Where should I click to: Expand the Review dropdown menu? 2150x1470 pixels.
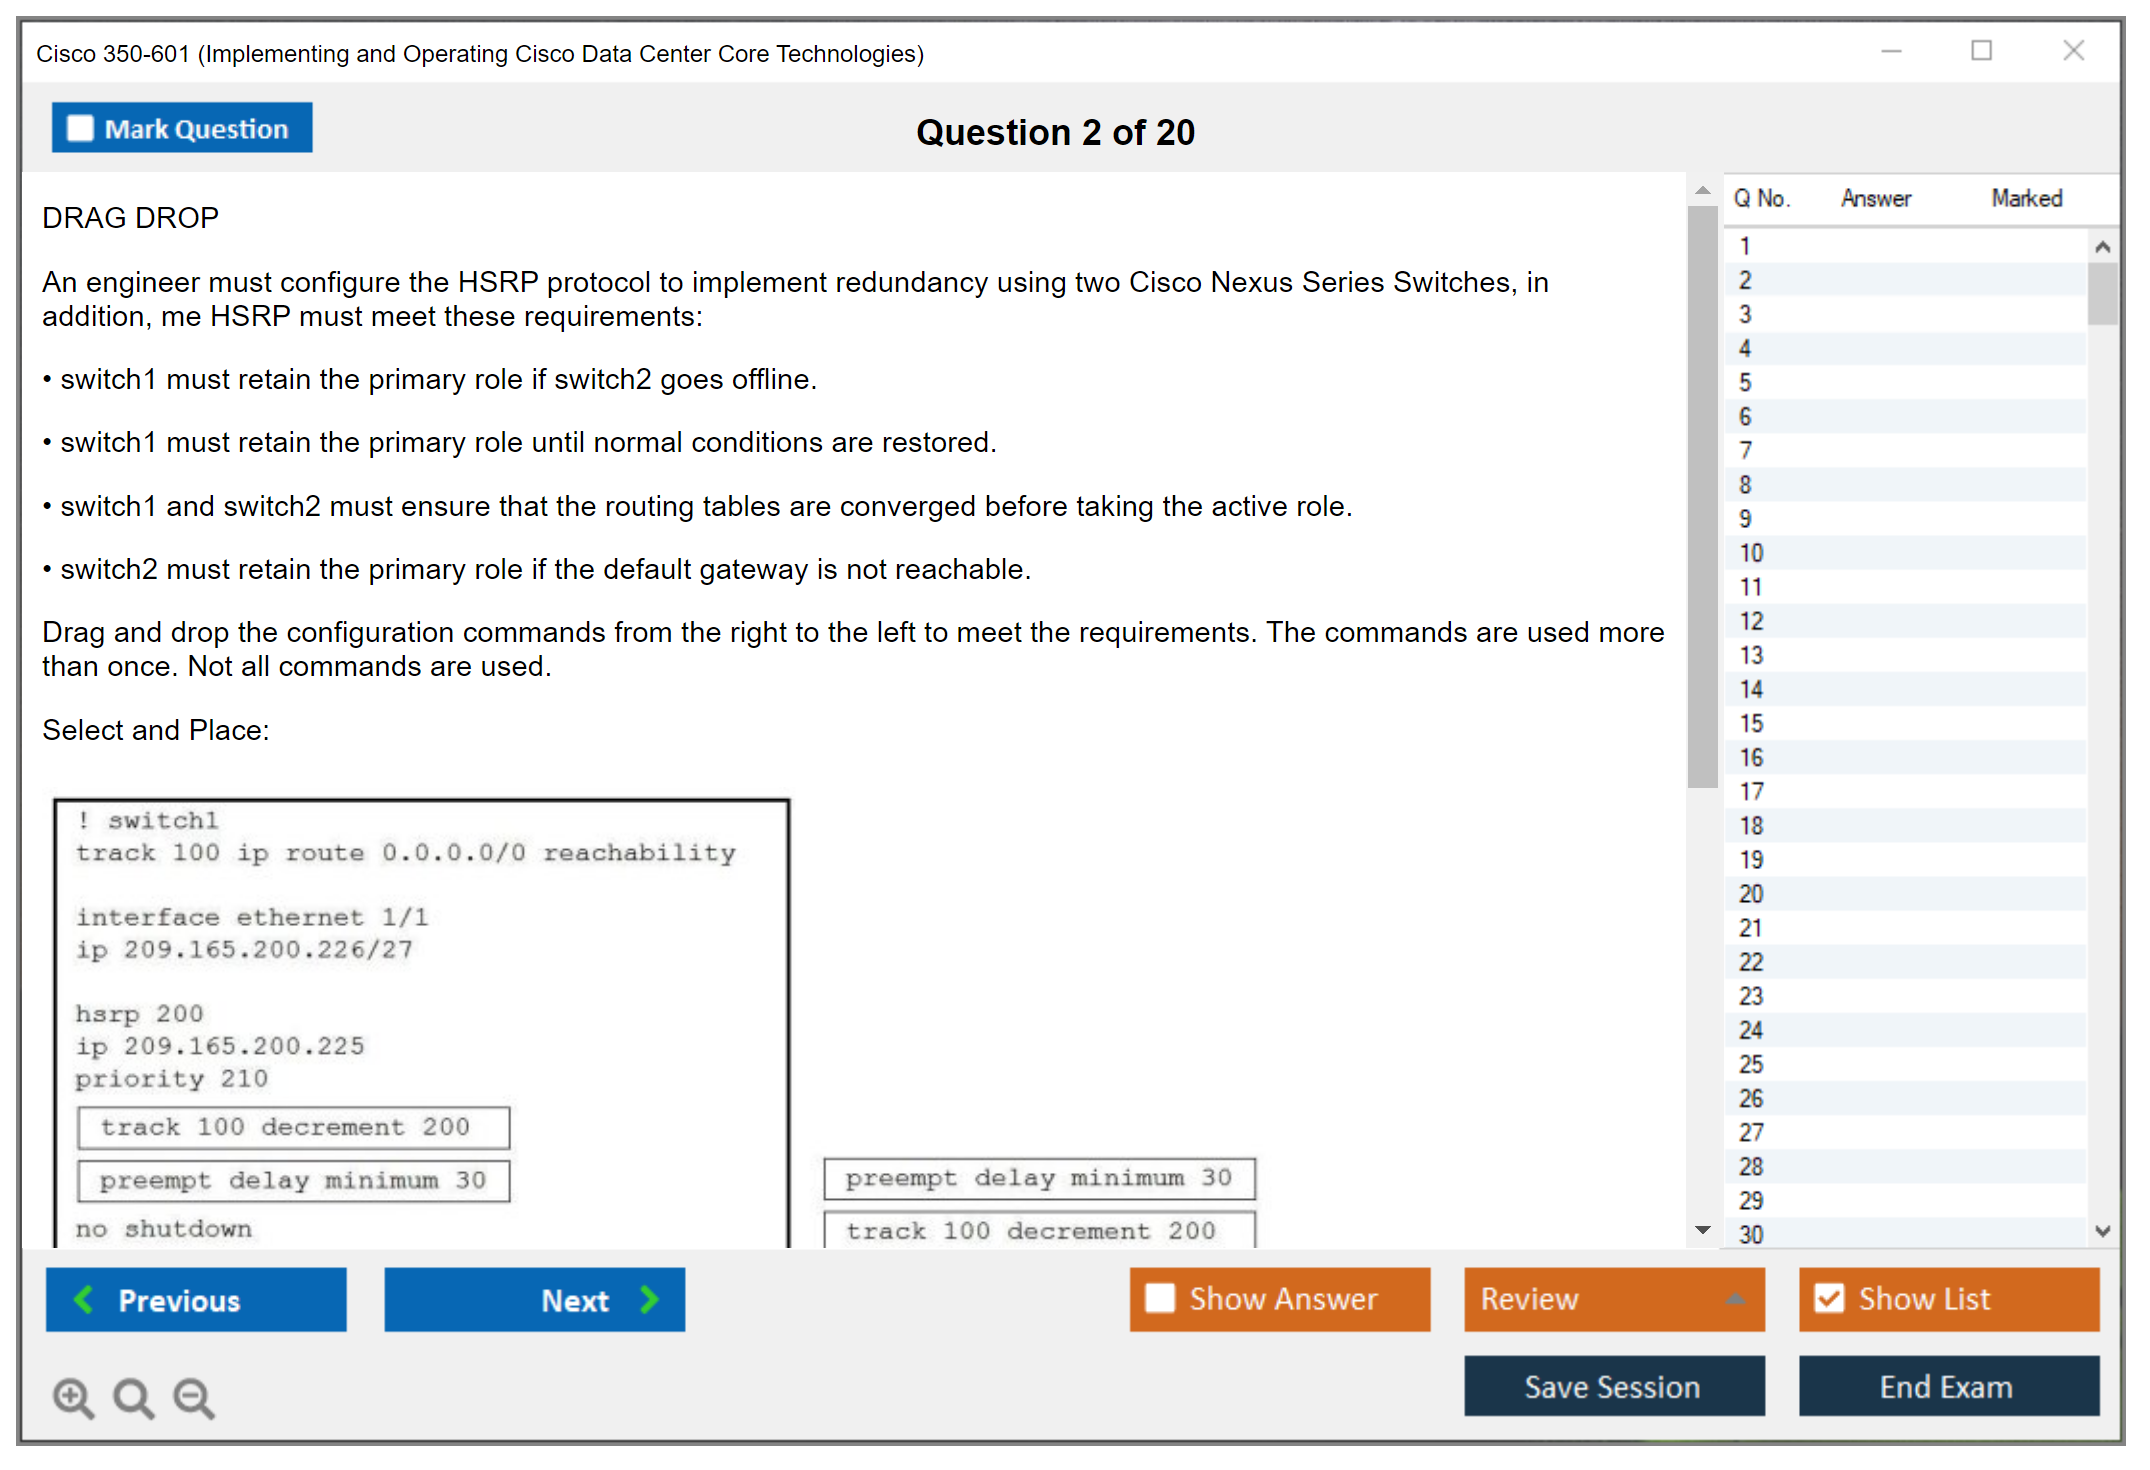(x=1735, y=1299)
